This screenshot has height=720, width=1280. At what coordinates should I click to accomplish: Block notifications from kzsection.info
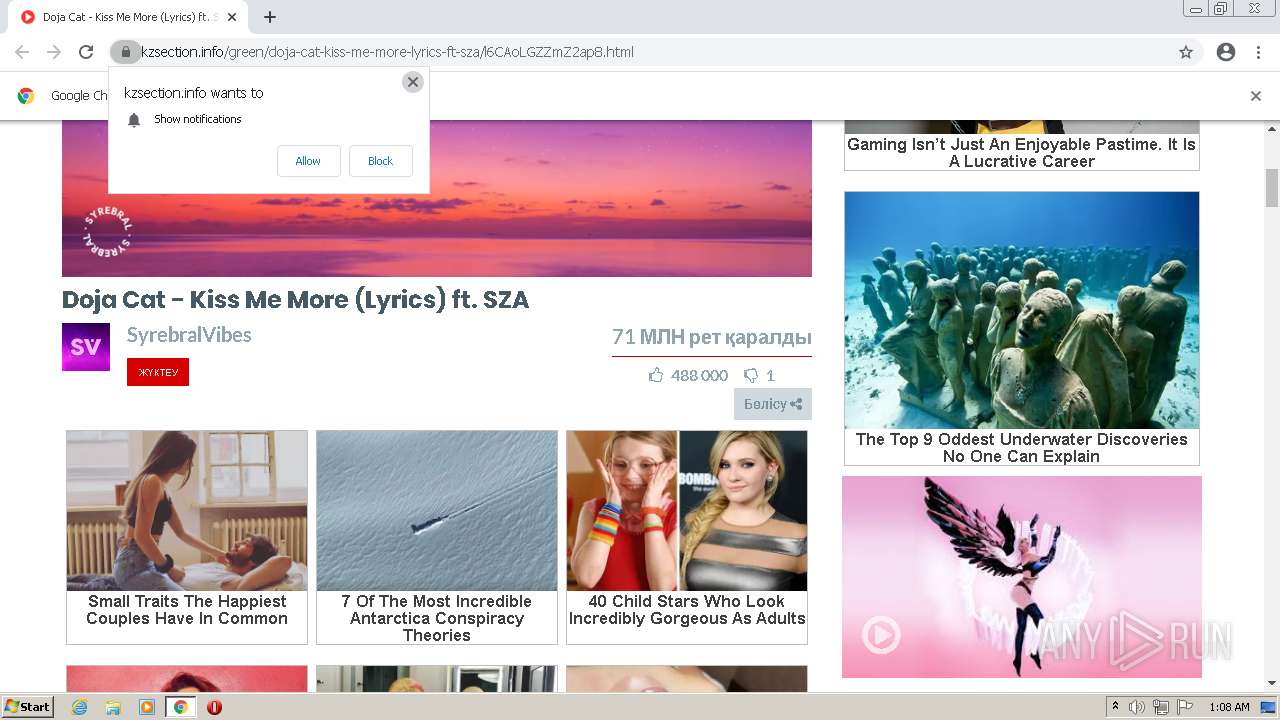click(x=380, y=161)
